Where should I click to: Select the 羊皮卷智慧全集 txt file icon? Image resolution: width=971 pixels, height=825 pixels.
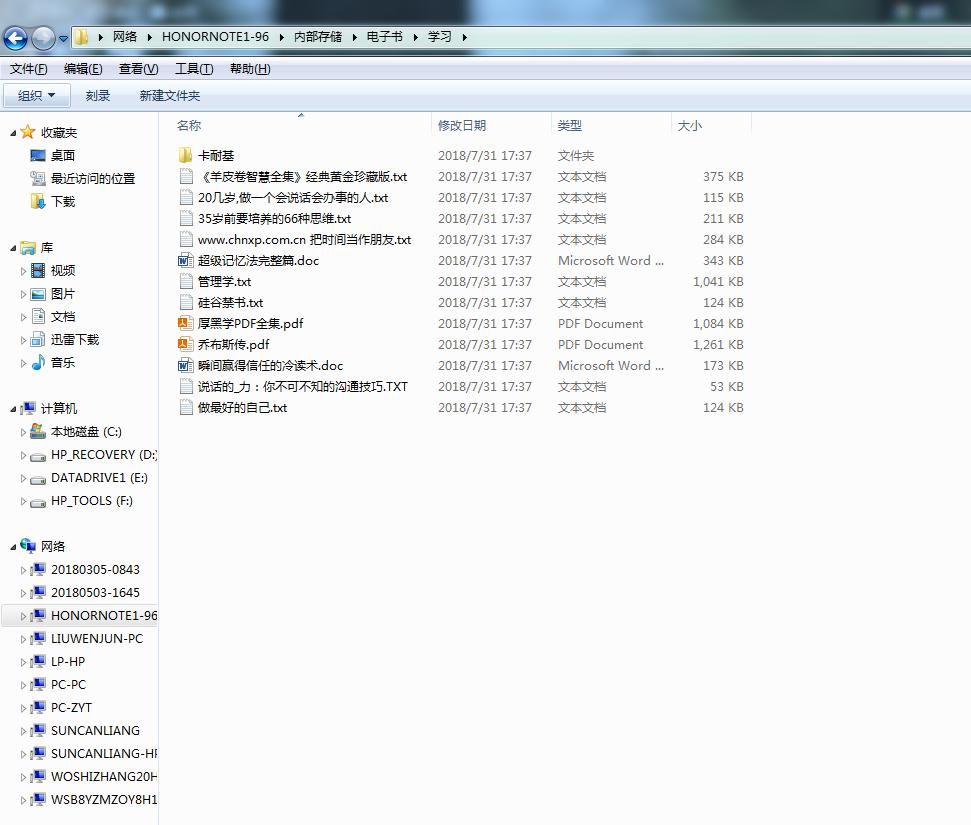point(186,177)
